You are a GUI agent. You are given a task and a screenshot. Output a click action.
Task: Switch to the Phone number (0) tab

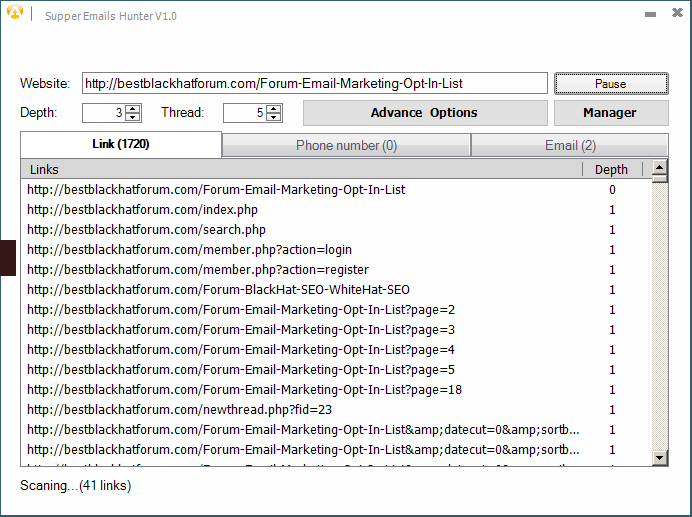pyautogui.click(x=346, y=145)
